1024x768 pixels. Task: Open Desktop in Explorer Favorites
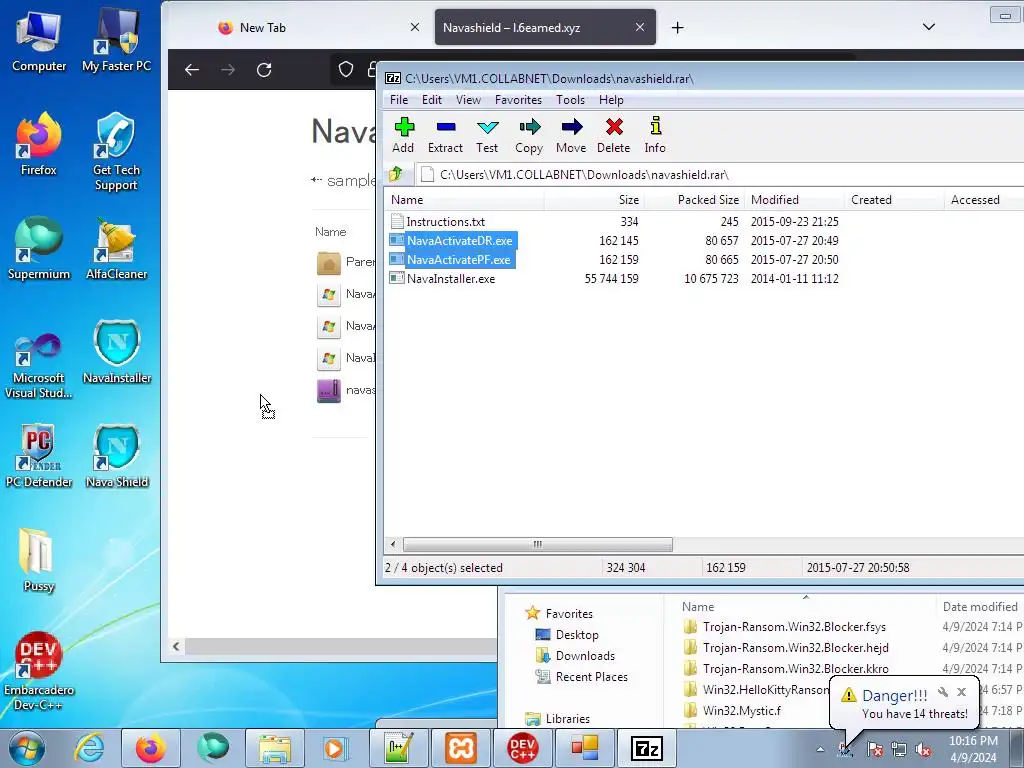point(577,635)
